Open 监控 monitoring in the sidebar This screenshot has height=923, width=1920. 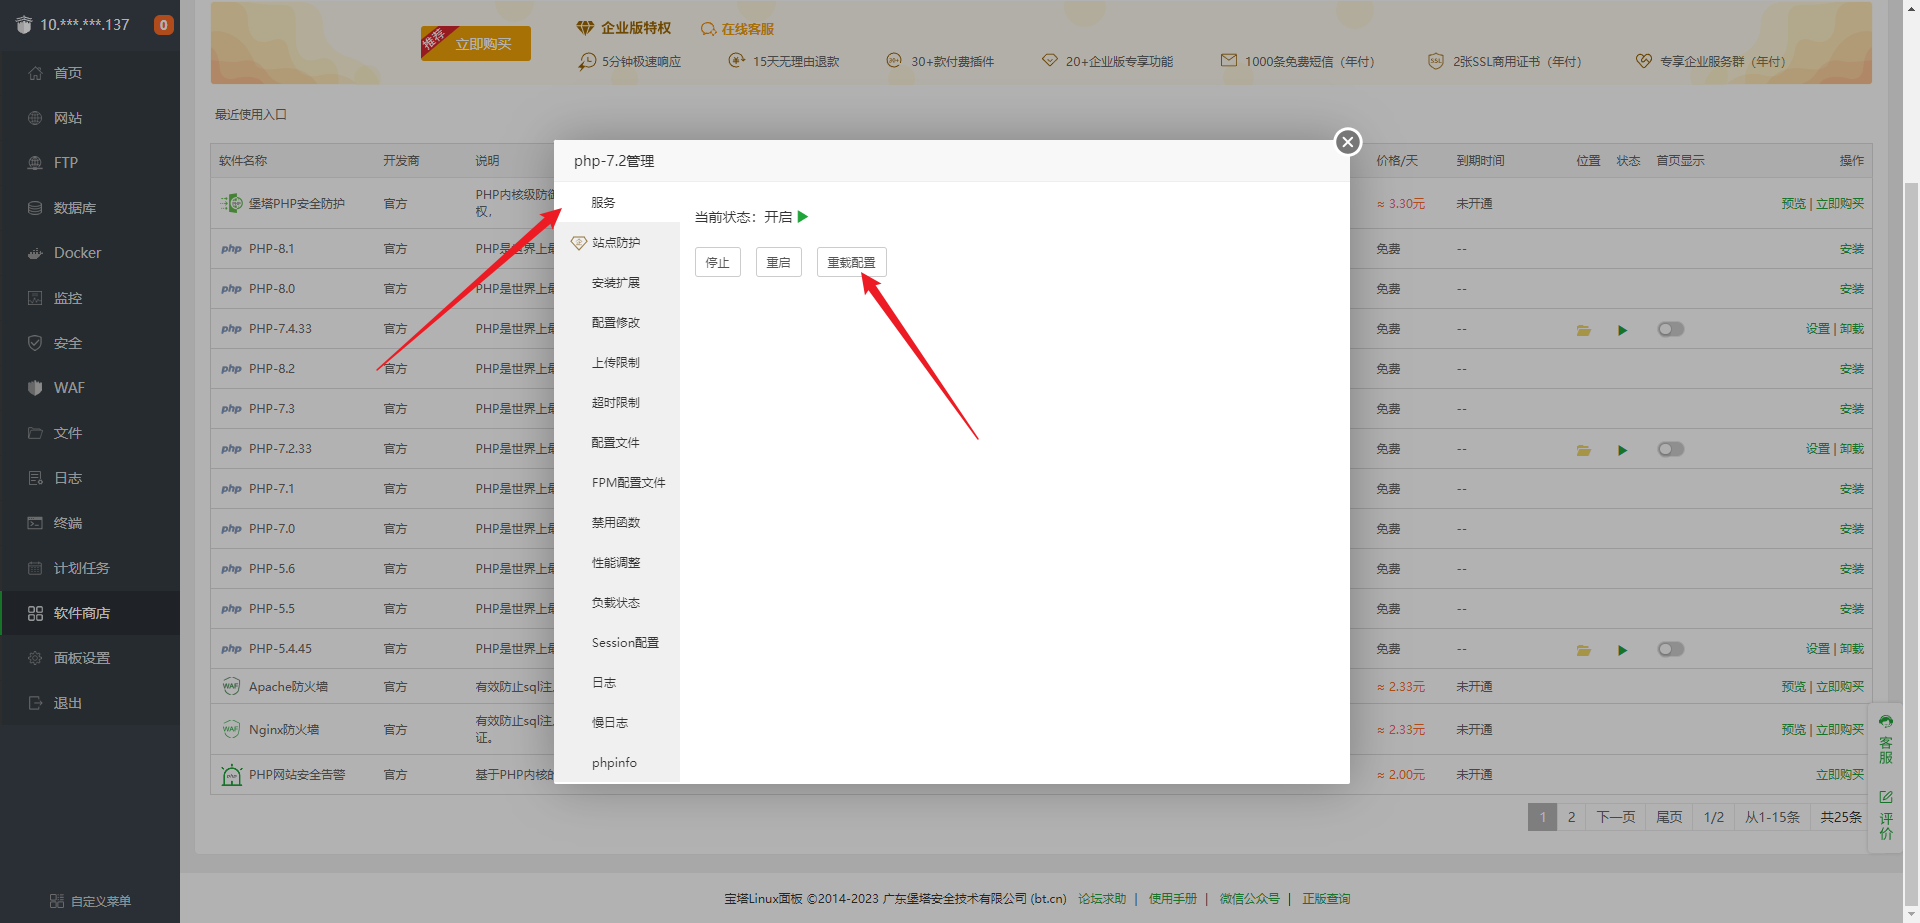[x=68, y=298]
